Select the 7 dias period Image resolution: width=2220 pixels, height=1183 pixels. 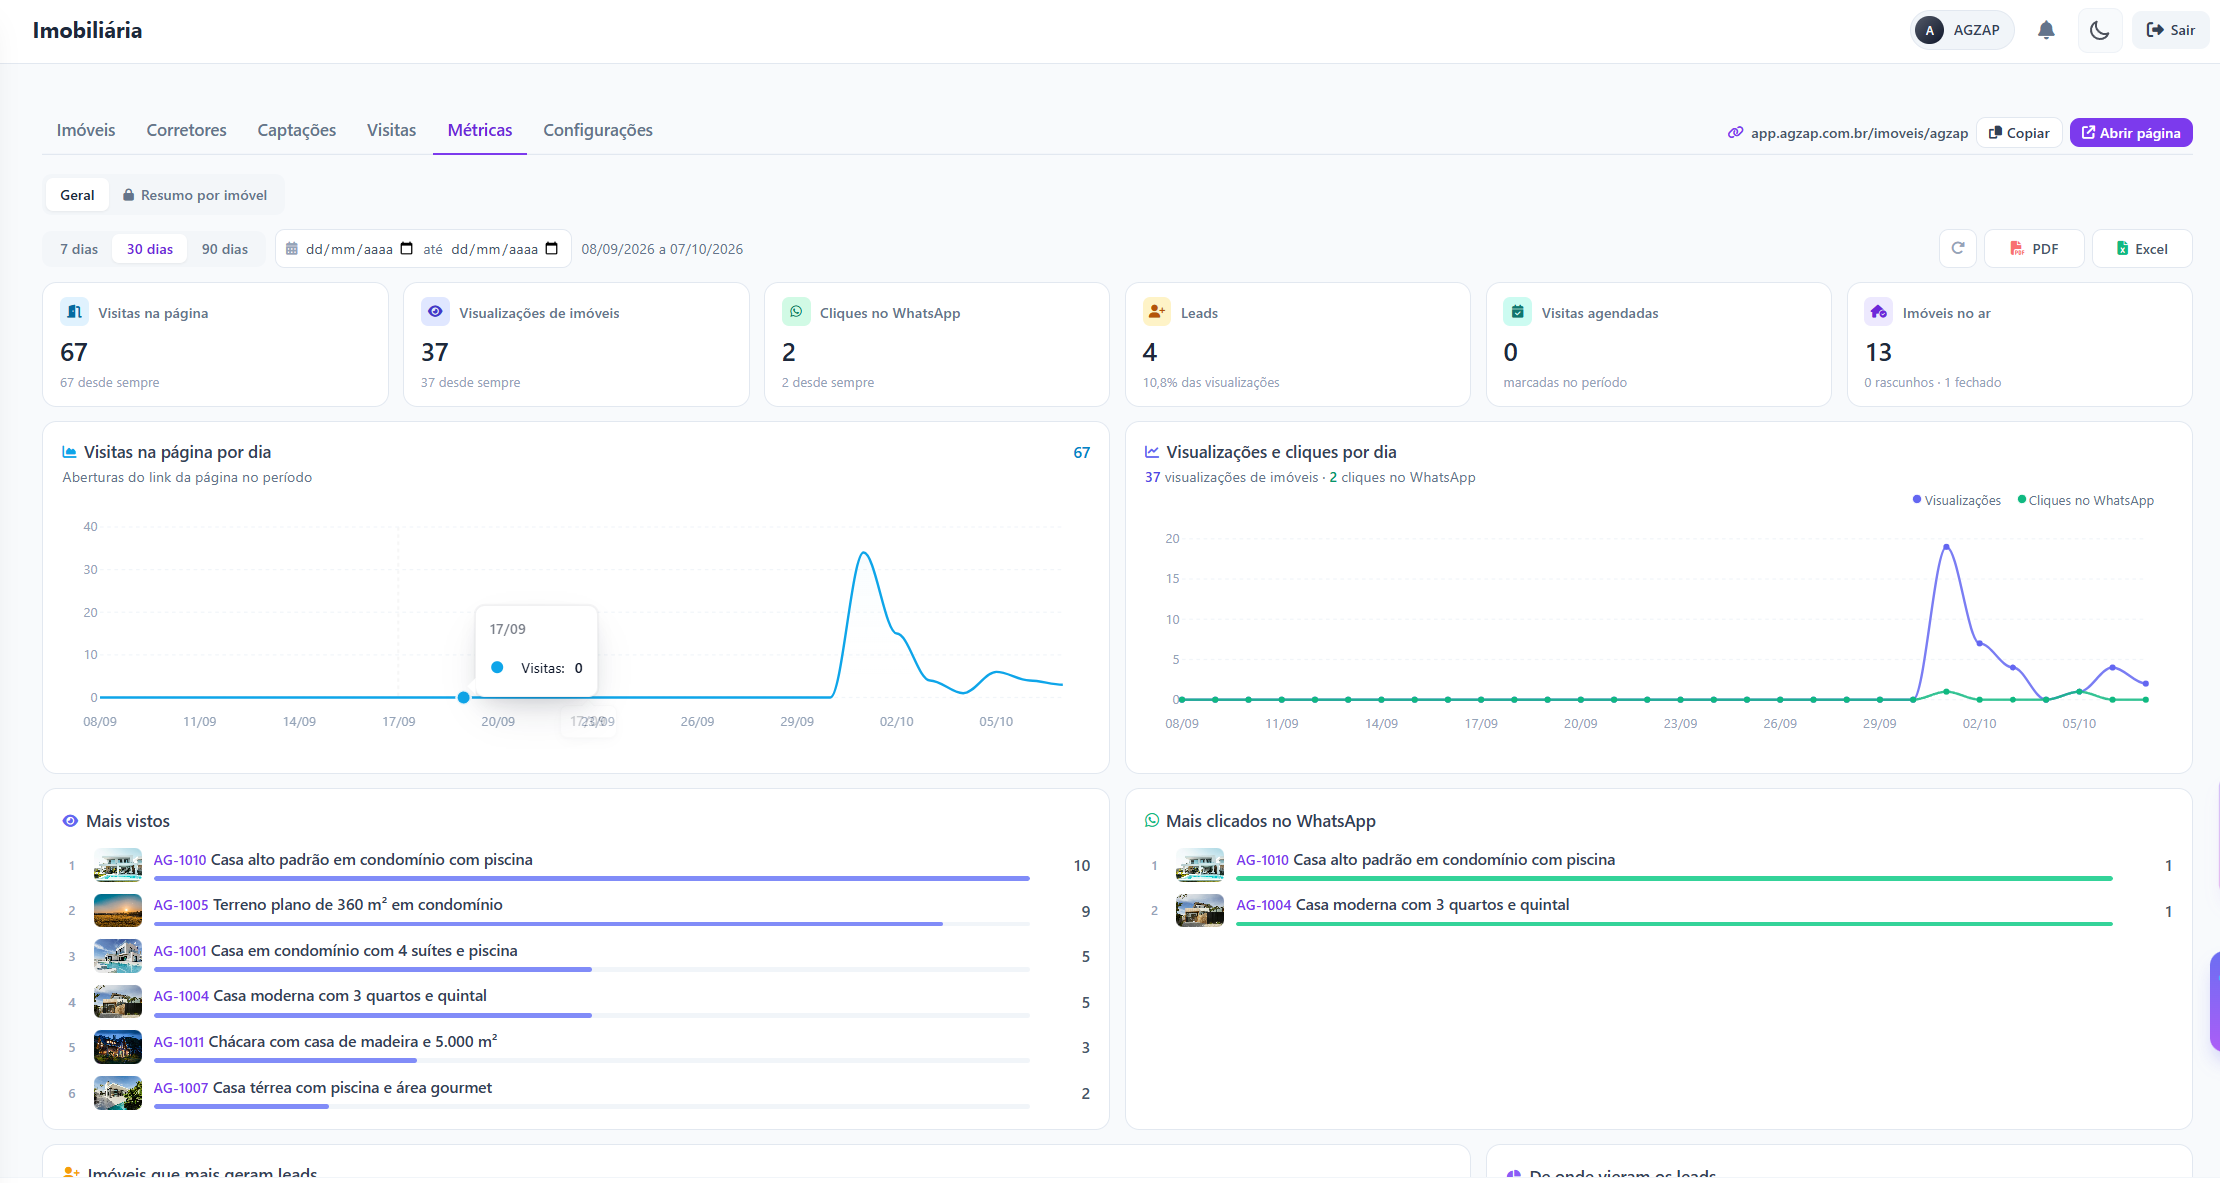tap(79, 249)
